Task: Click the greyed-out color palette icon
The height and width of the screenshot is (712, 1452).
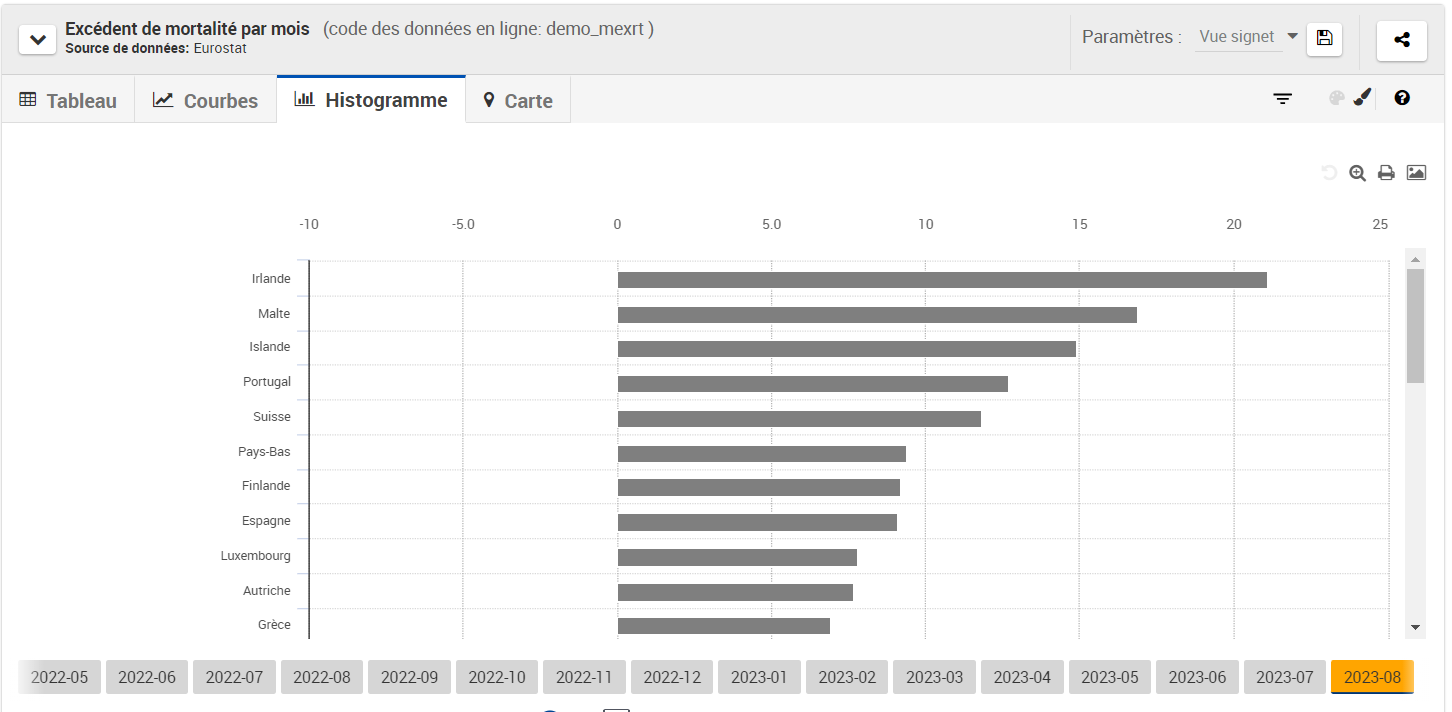Action: (1336, 98)
